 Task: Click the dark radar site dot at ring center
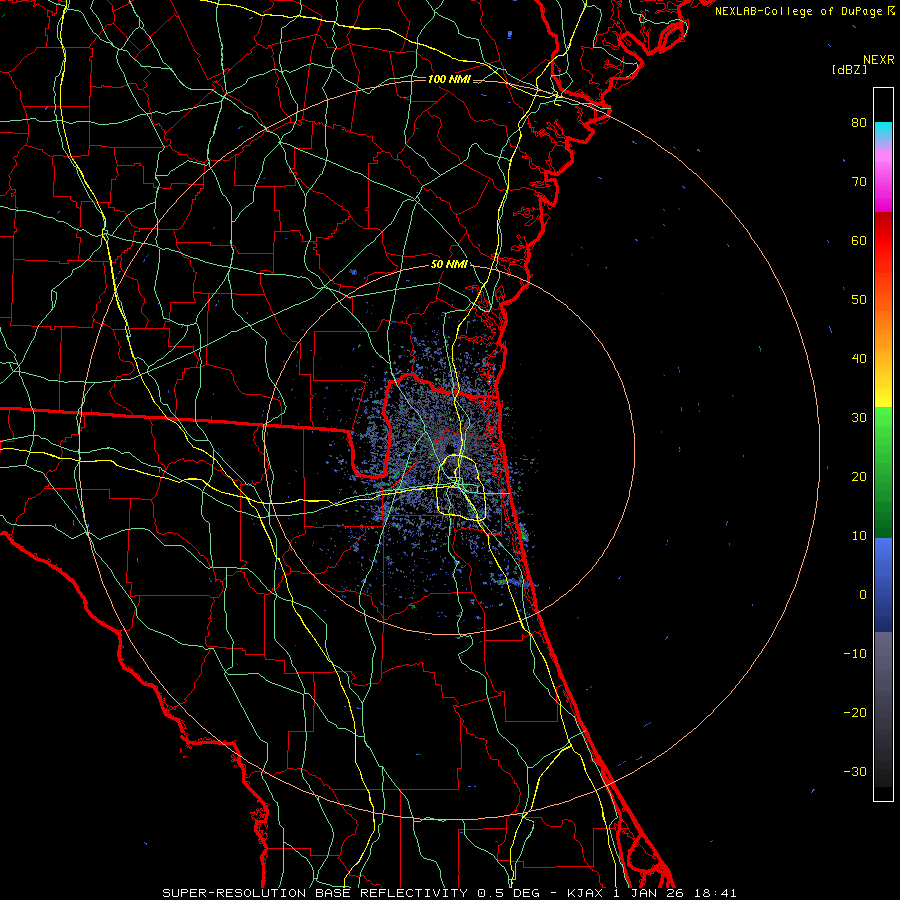449,448
